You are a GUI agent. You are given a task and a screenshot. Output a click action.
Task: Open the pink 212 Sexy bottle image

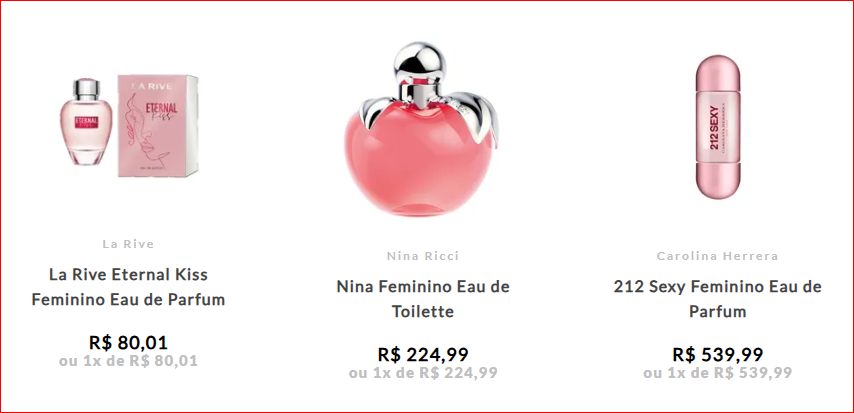(717, 127)
